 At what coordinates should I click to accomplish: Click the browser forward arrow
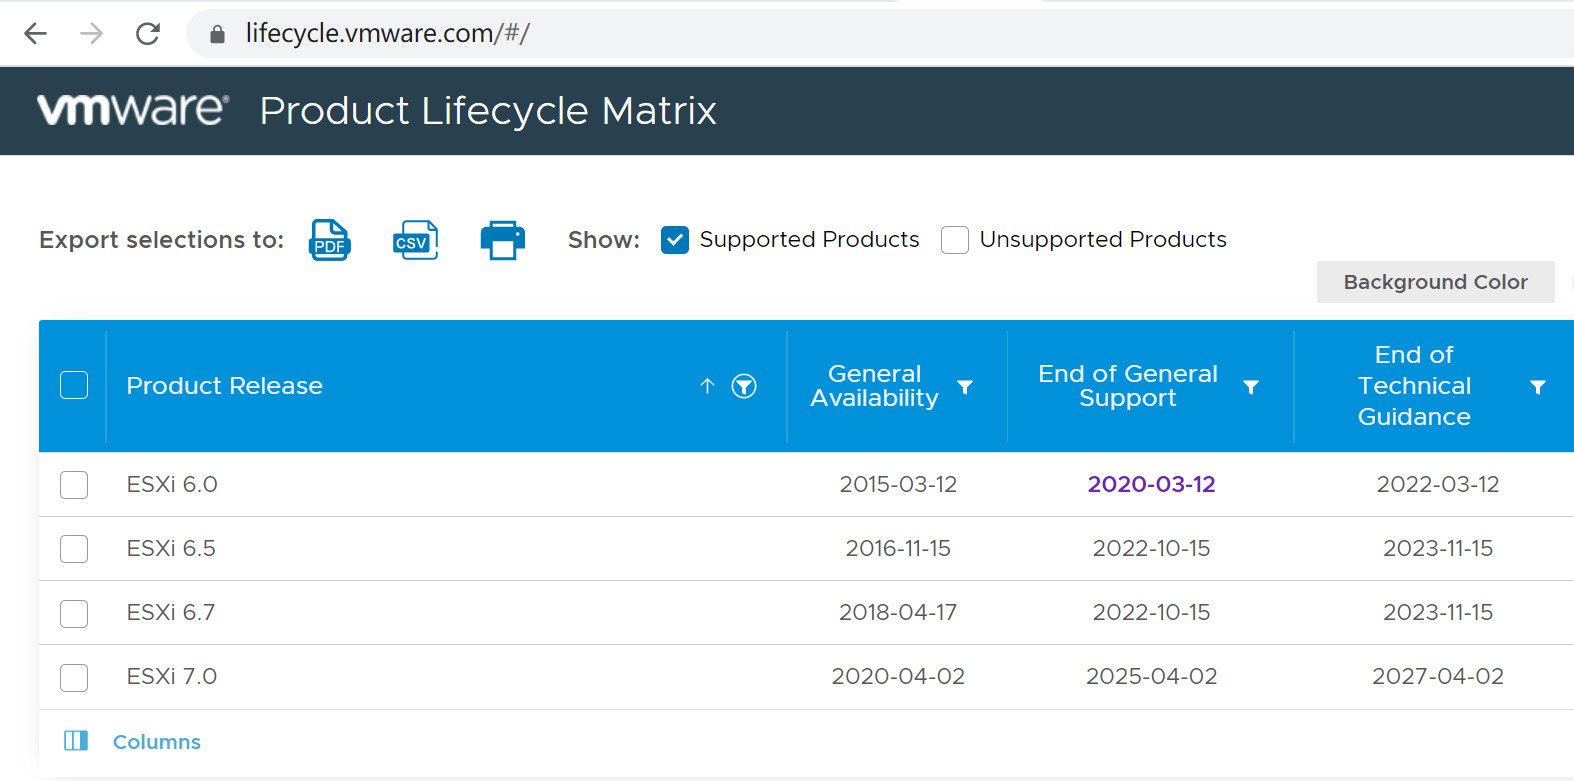click(91, 34)
